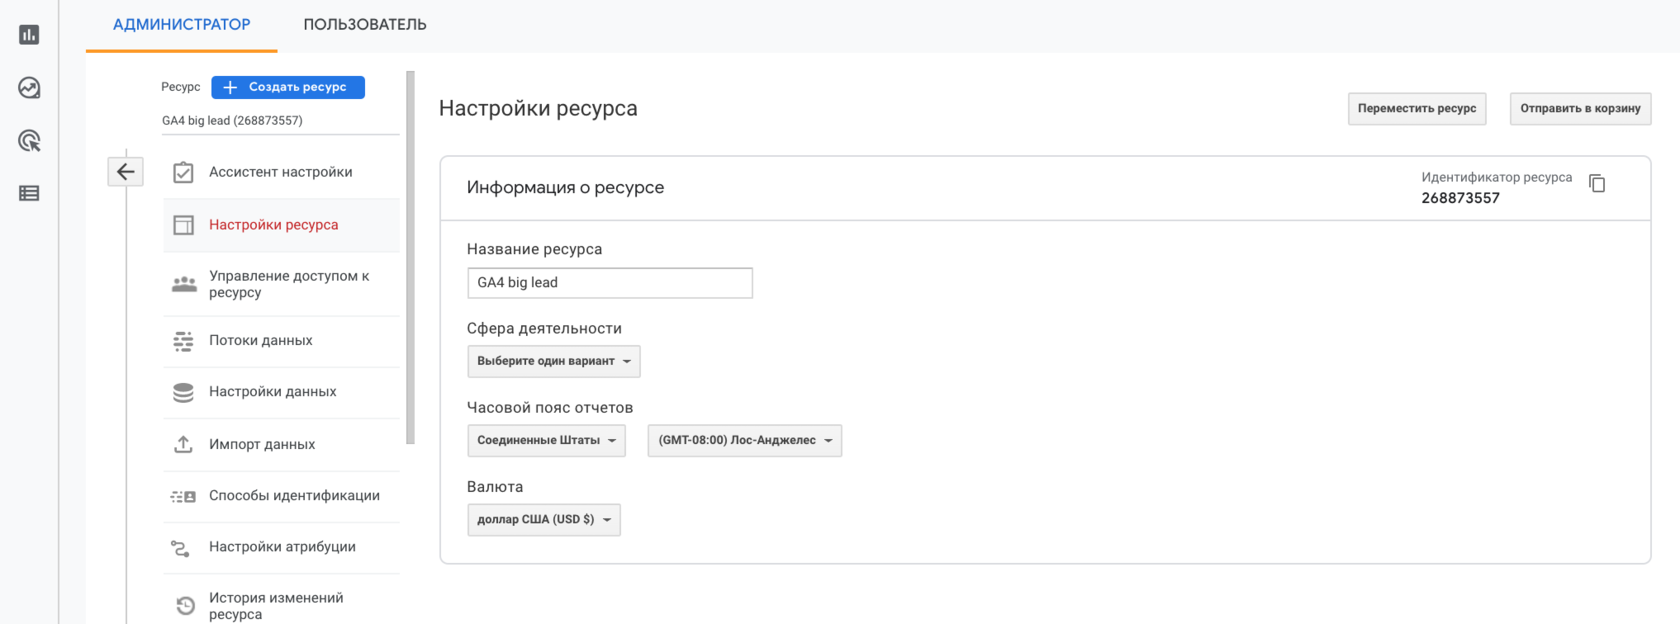This screenshot has height=624, width=1680.
Task: Click the Потоки данных icon
Action: (x=183, y=341)
